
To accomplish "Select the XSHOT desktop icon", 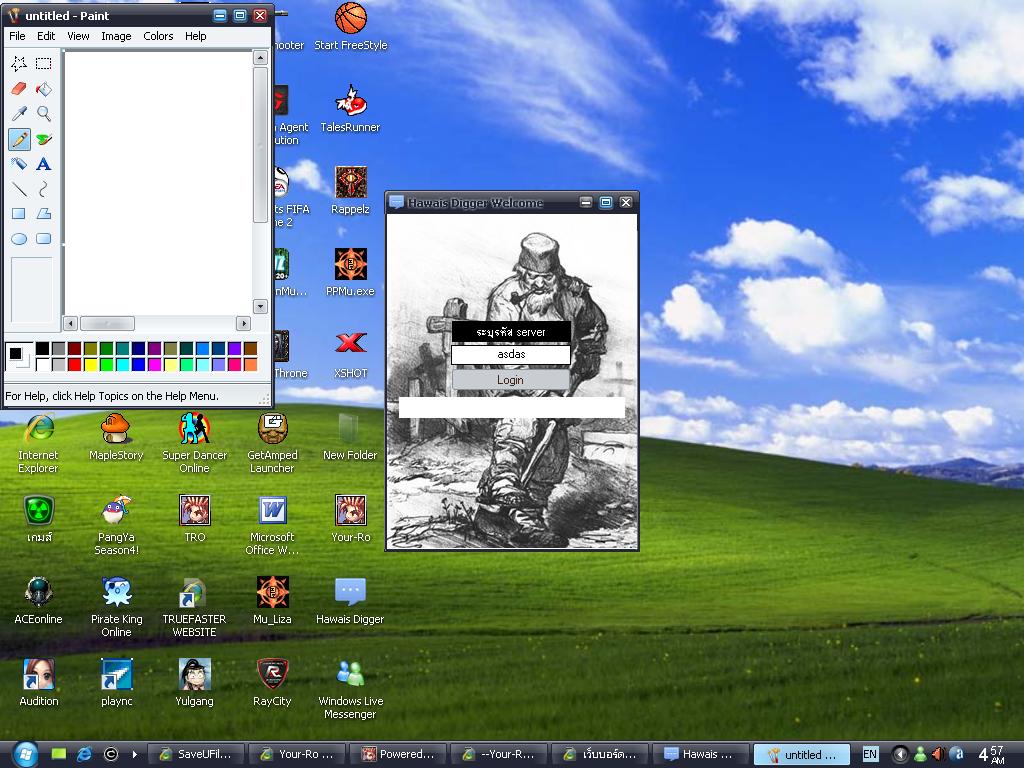I will 351,355.
